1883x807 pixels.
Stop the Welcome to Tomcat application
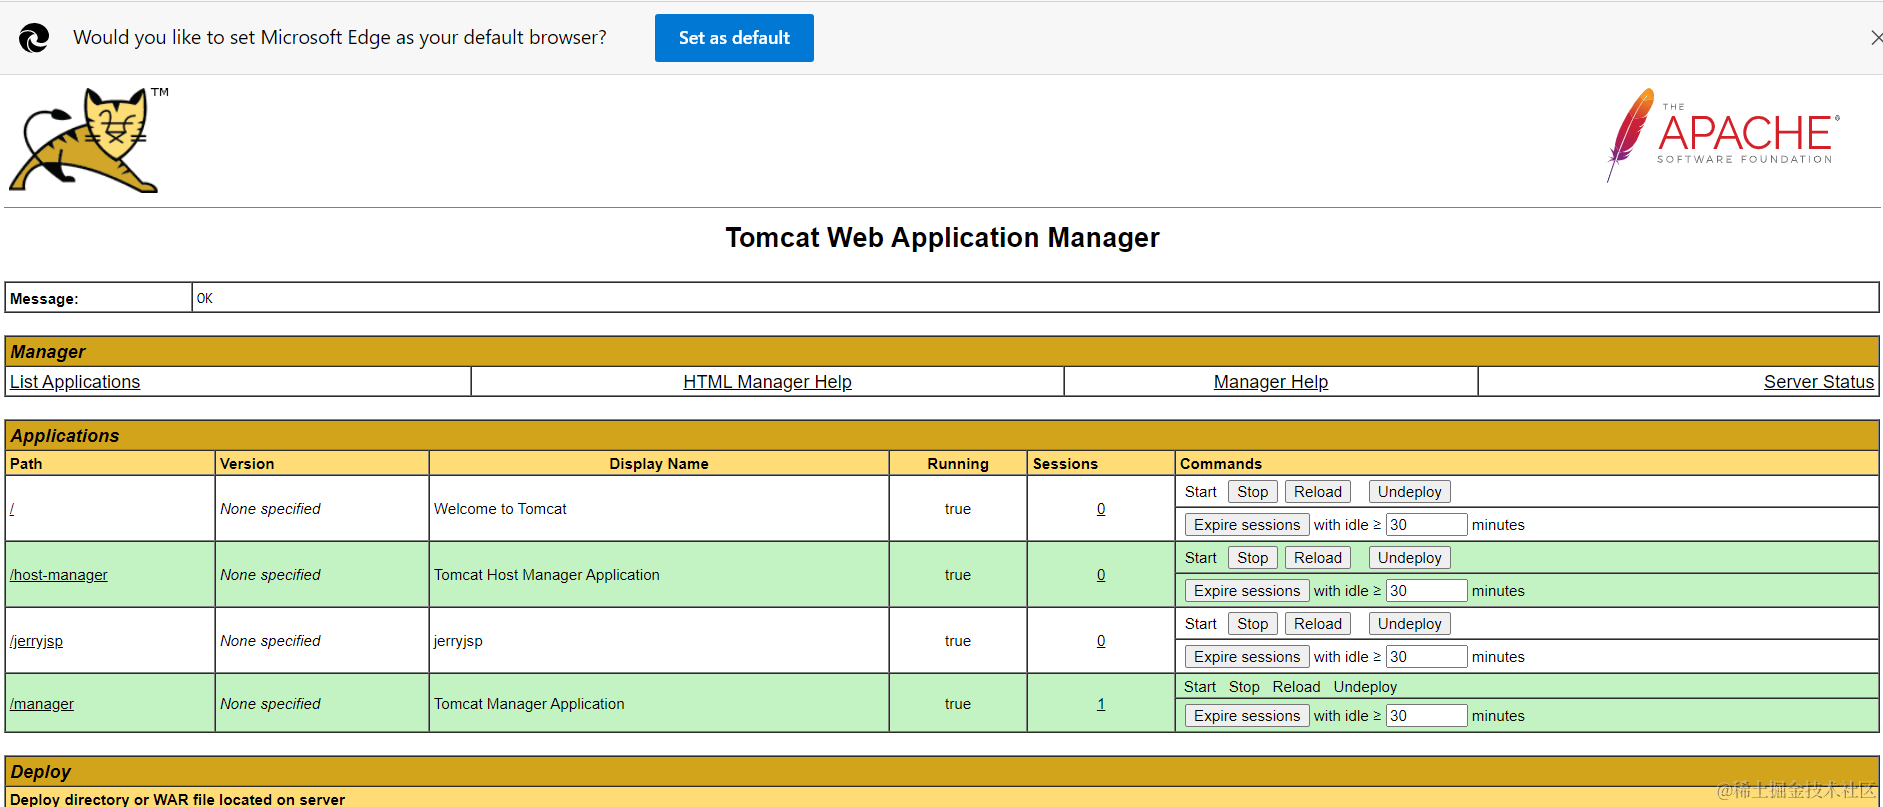click(x=1252, y=492)
